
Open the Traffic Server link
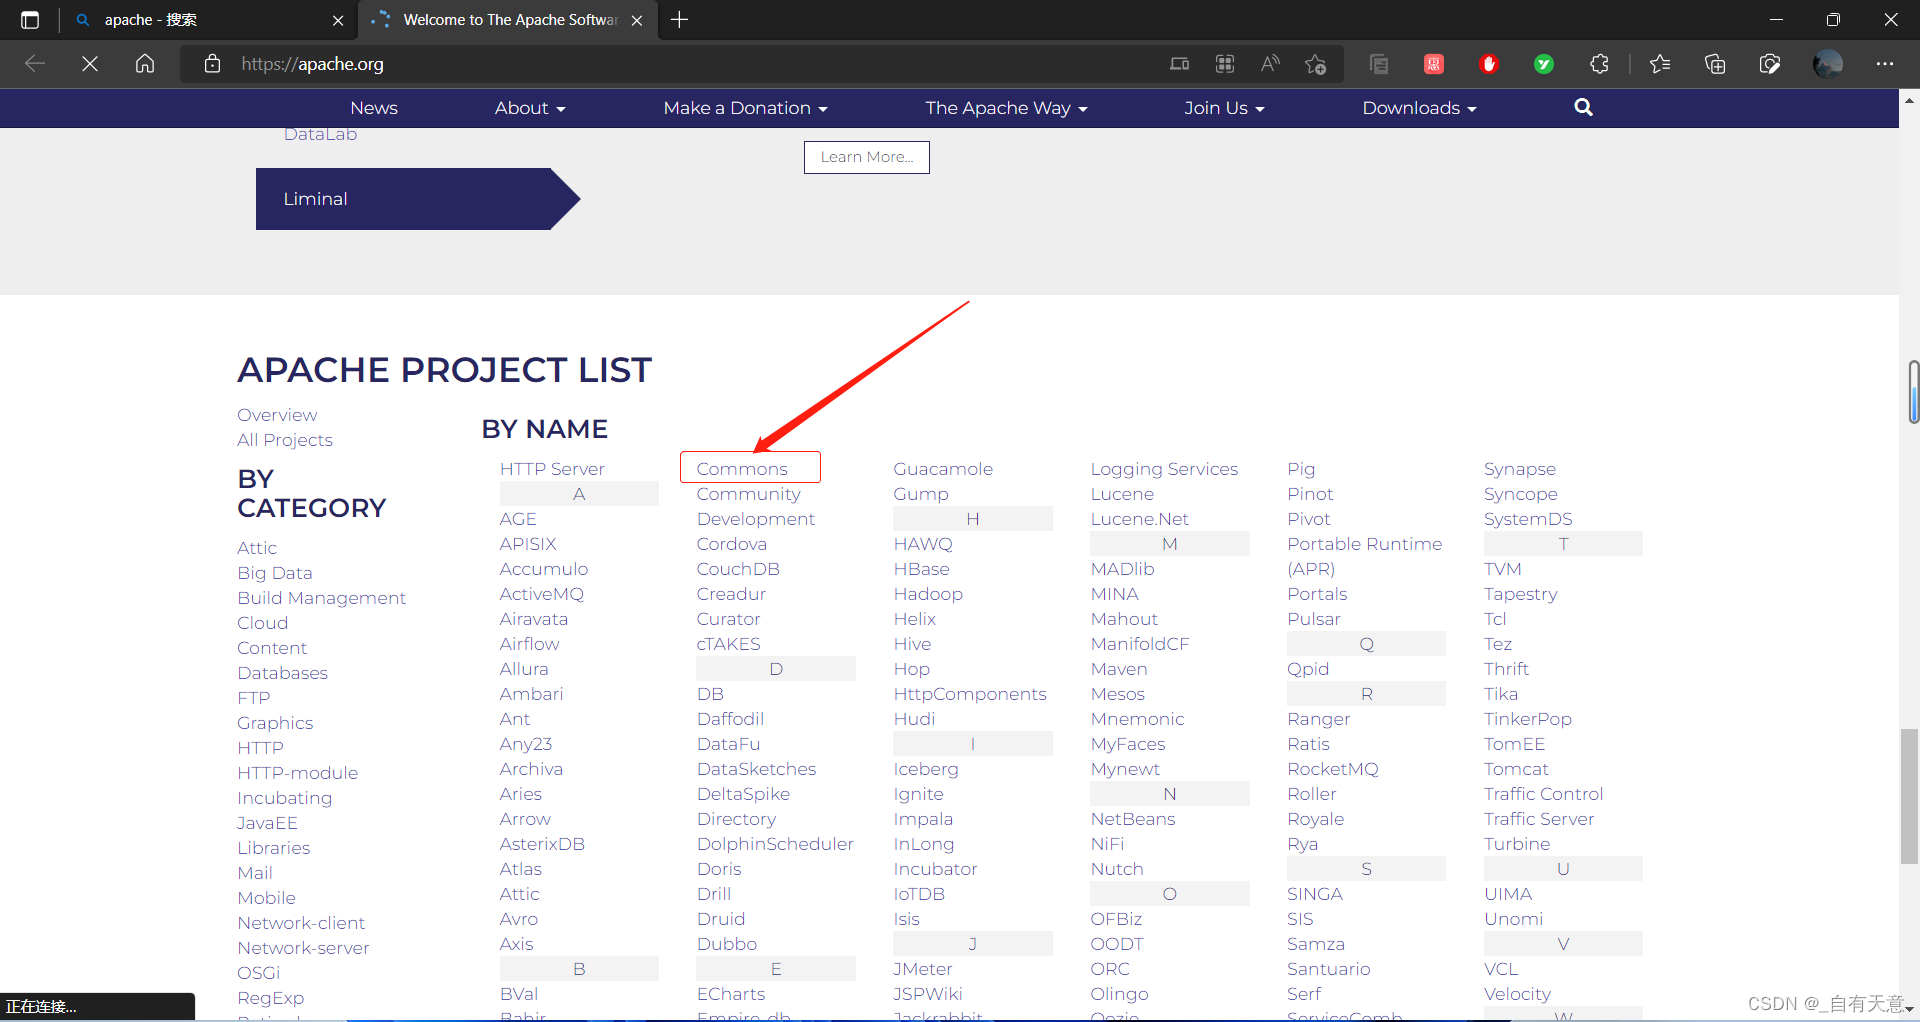click(1539, 819)
